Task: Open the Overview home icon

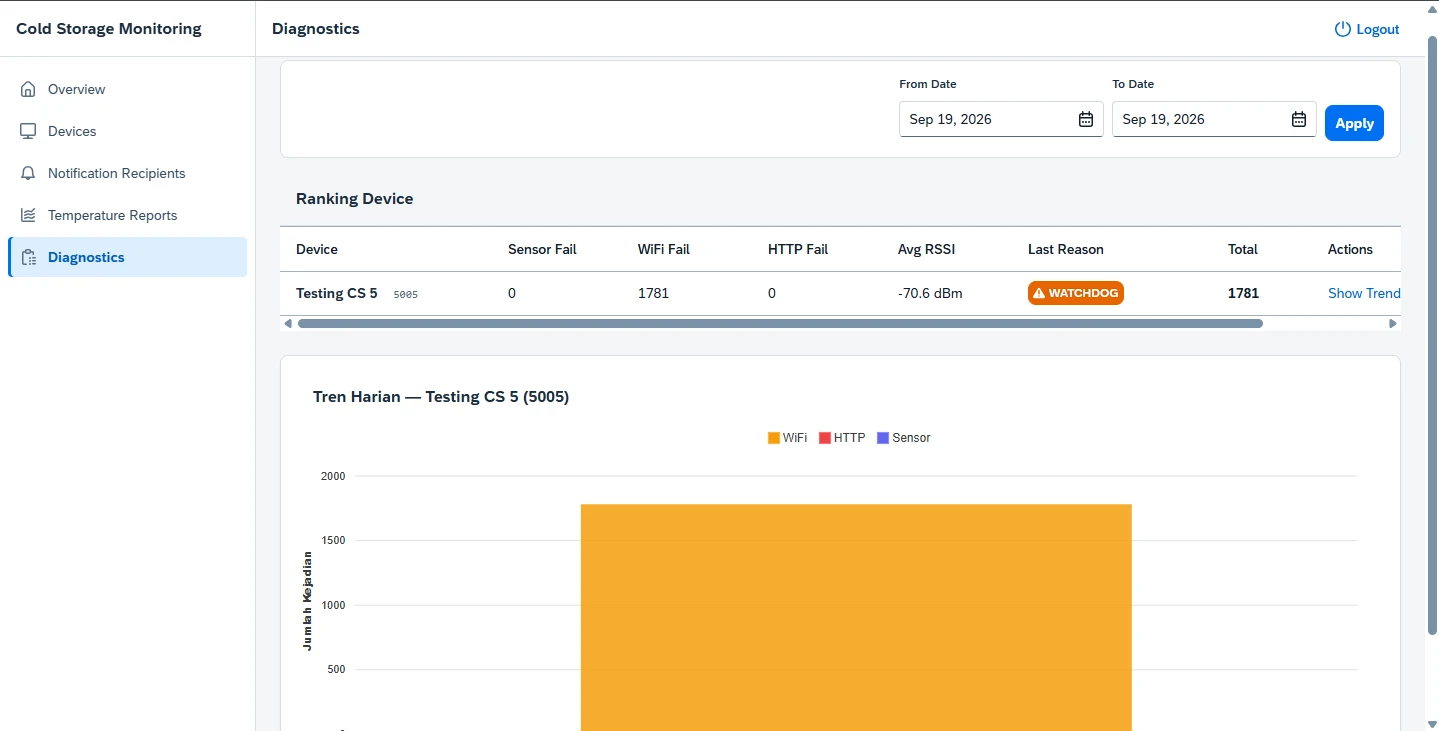Action: (x=28, y=89)
